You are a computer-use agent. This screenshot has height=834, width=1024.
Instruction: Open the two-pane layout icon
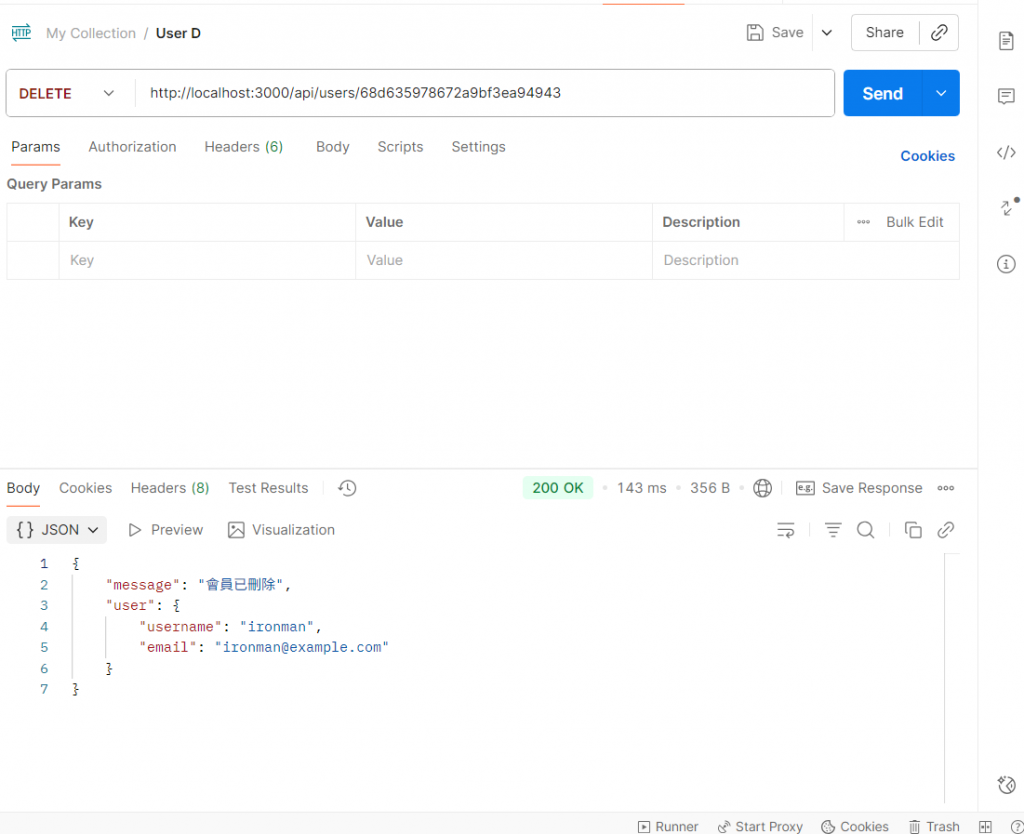pyautogui.click(x=985, y=827)
